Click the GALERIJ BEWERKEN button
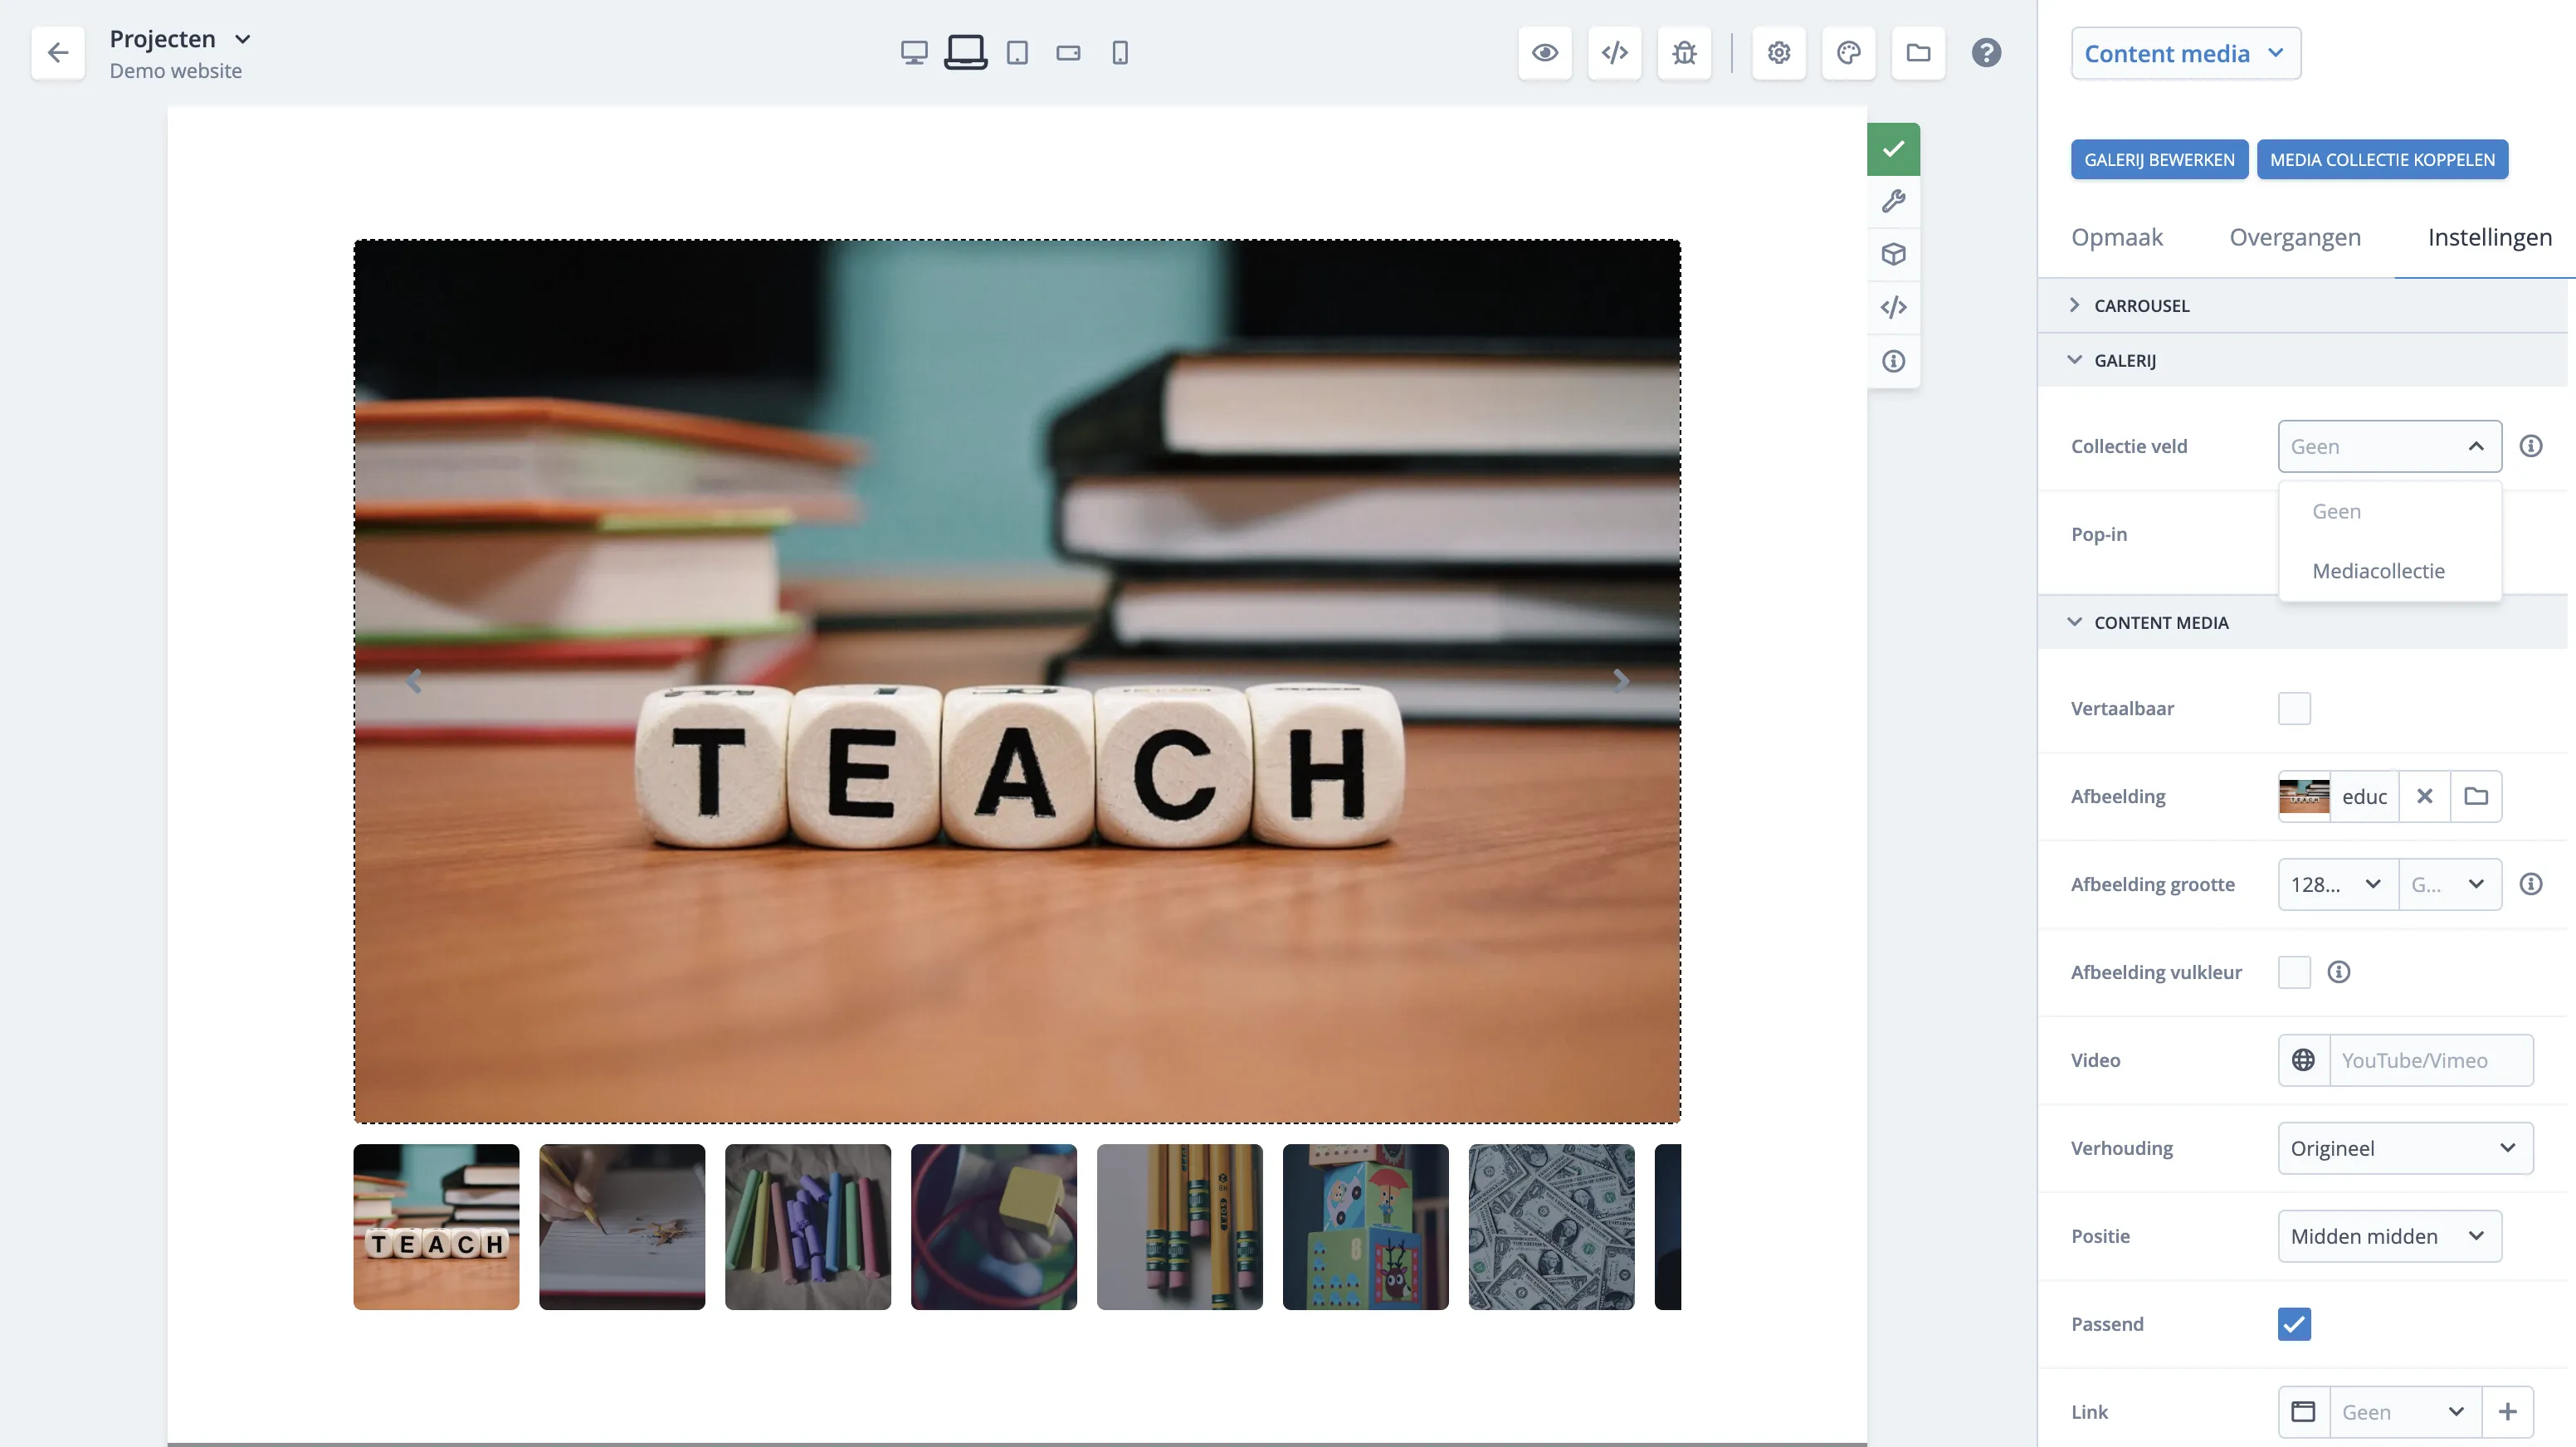 (2159, 160)
